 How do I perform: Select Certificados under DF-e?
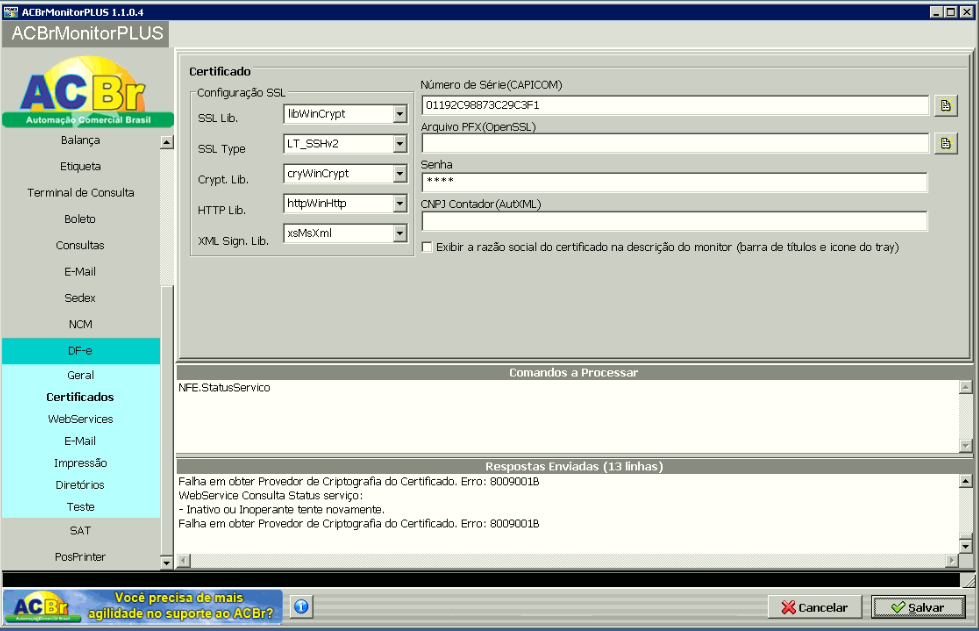pyautogui.click(x=81, y=397)
